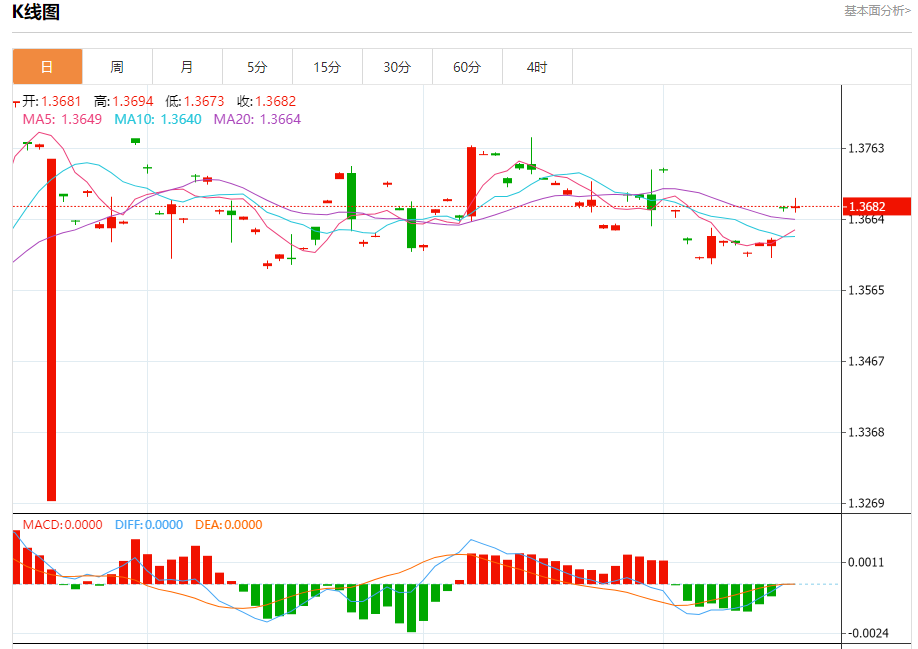This screenshot has width=918, height=649.
Task: Open the 15分 interval tab
Action: 327,67
